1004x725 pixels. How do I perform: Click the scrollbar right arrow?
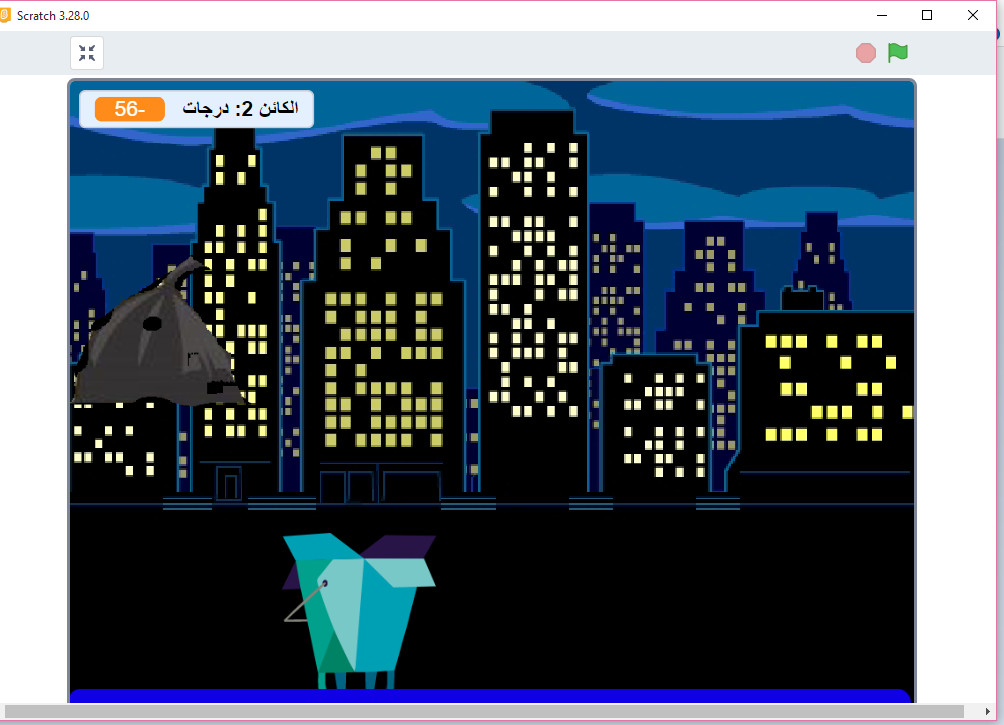coord(987,712)
